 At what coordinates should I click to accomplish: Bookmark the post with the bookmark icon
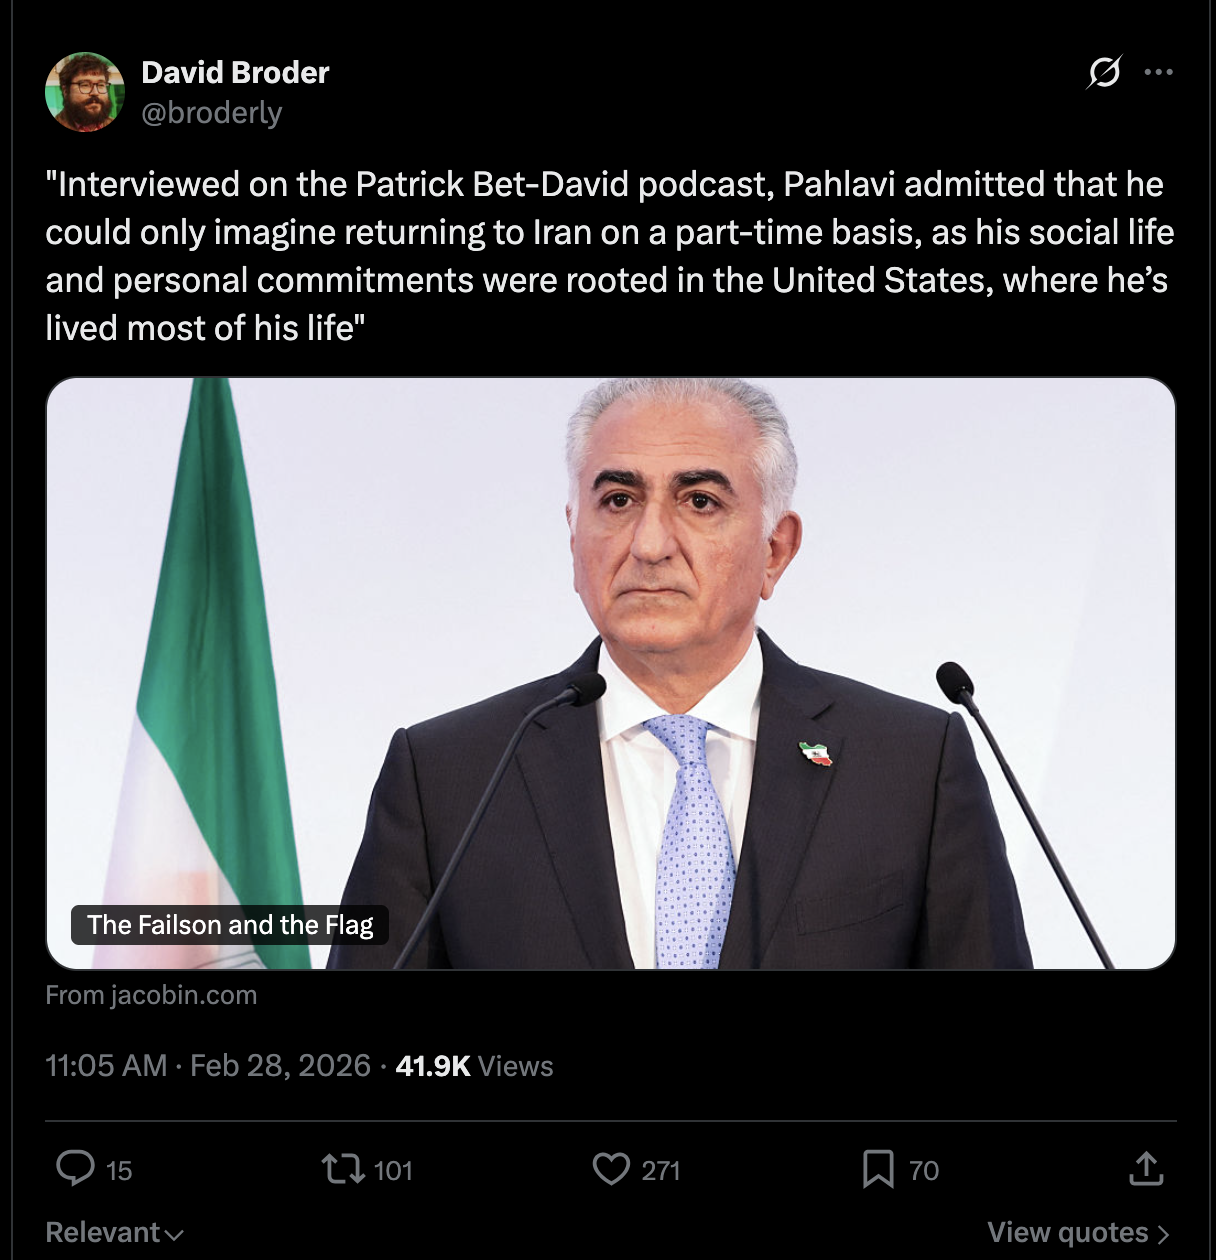[x=878, y=1169]
